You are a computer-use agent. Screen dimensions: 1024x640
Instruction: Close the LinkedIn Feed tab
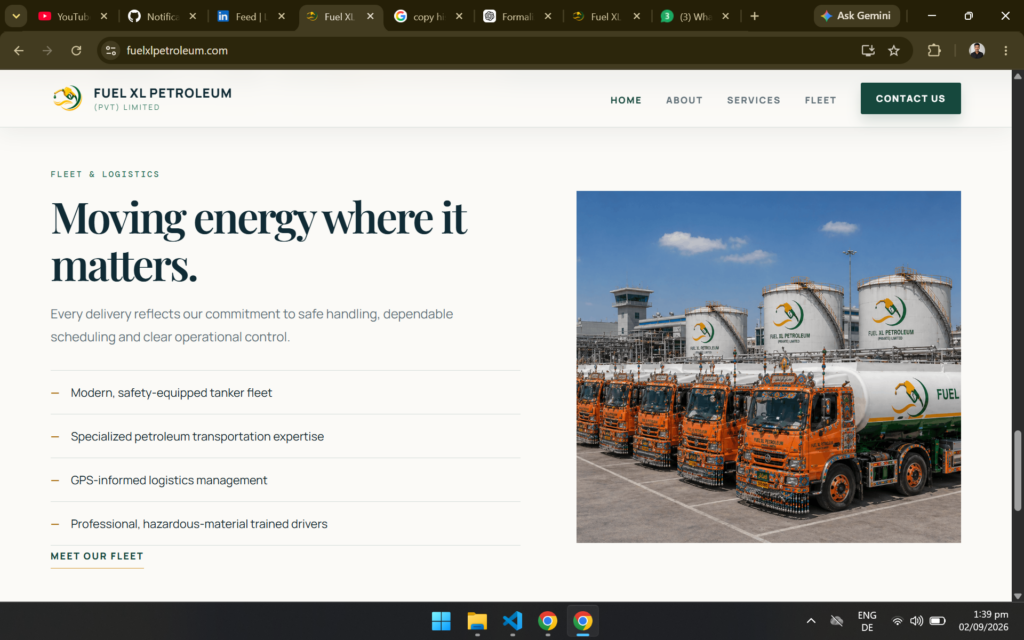pyautogui.click(x=281, y=16)
